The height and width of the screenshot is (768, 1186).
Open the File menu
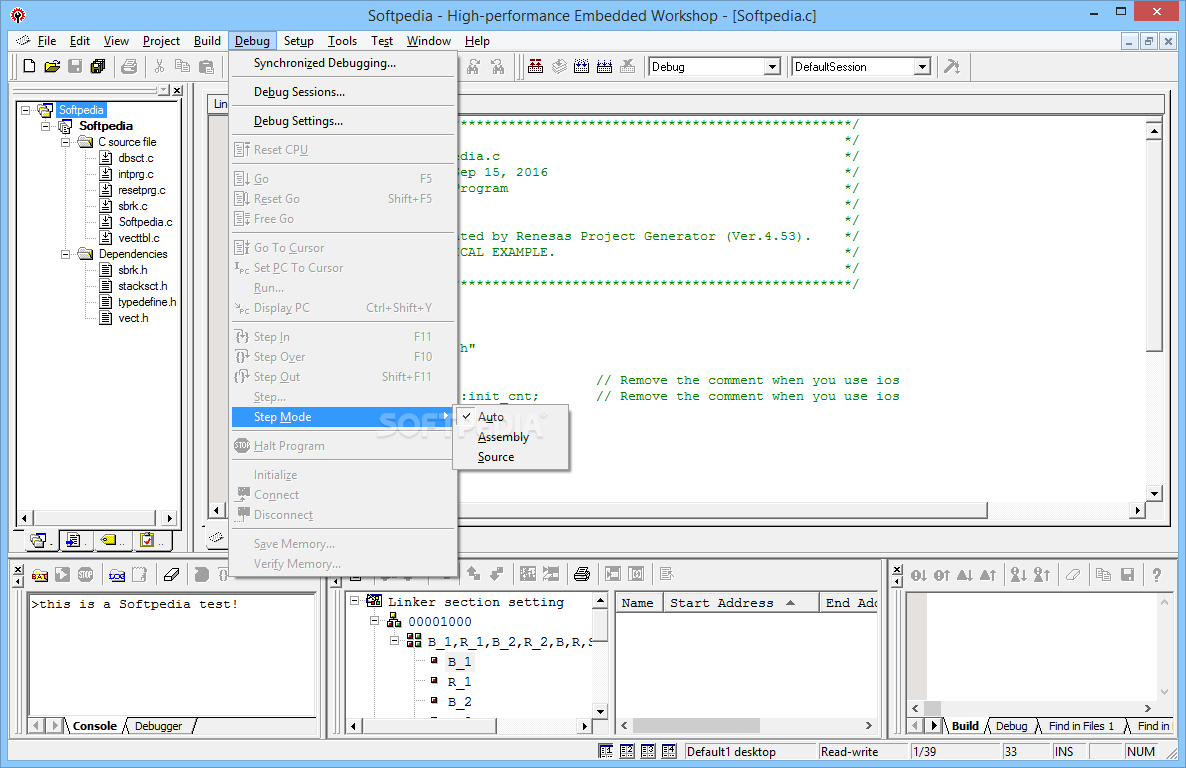click(x=47, y=41)
